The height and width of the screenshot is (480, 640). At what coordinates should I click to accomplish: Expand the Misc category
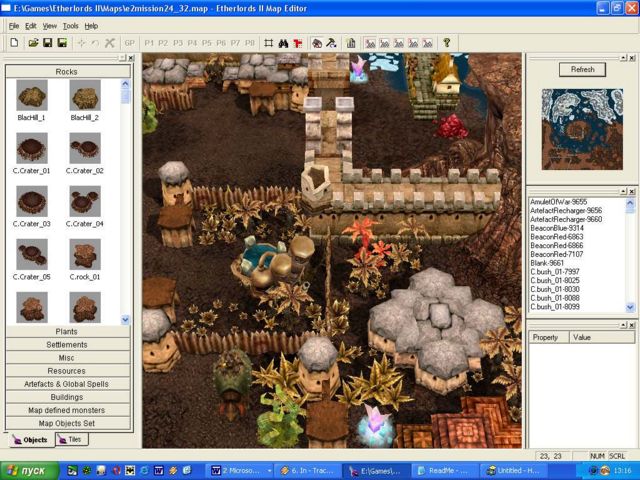click(x=68, y=358)
